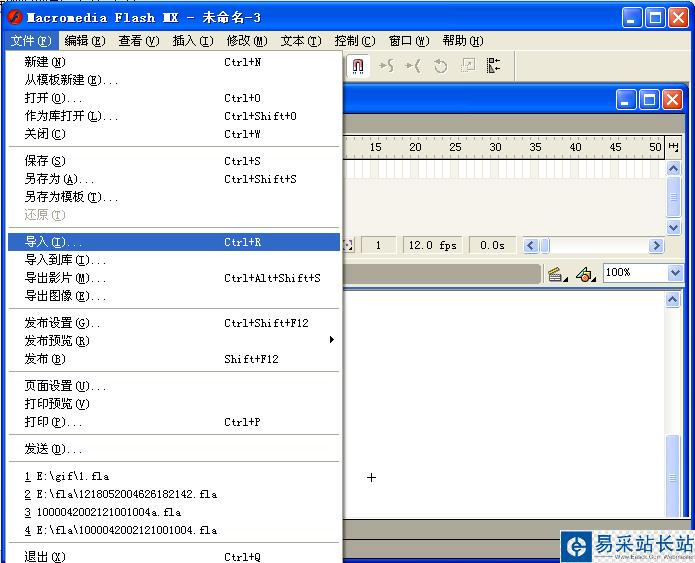This screenshot has width=695, height=563.
Task: Click the Rotate toolbar icon
Action: [440, 66]
